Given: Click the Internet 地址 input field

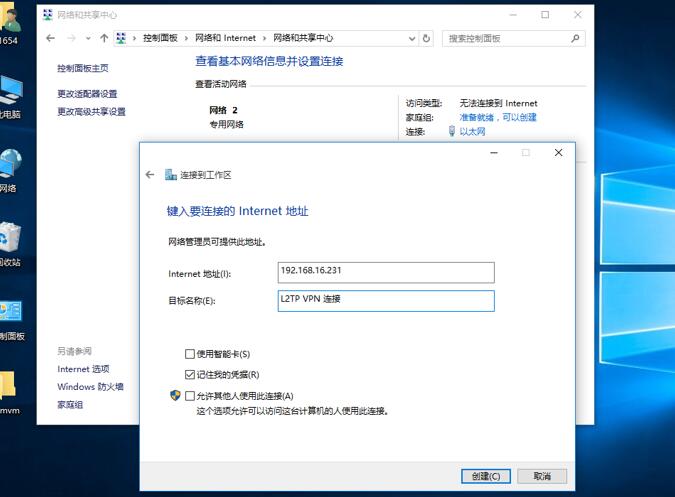Looking at the screenshot, I should click(x=386, y=272).
